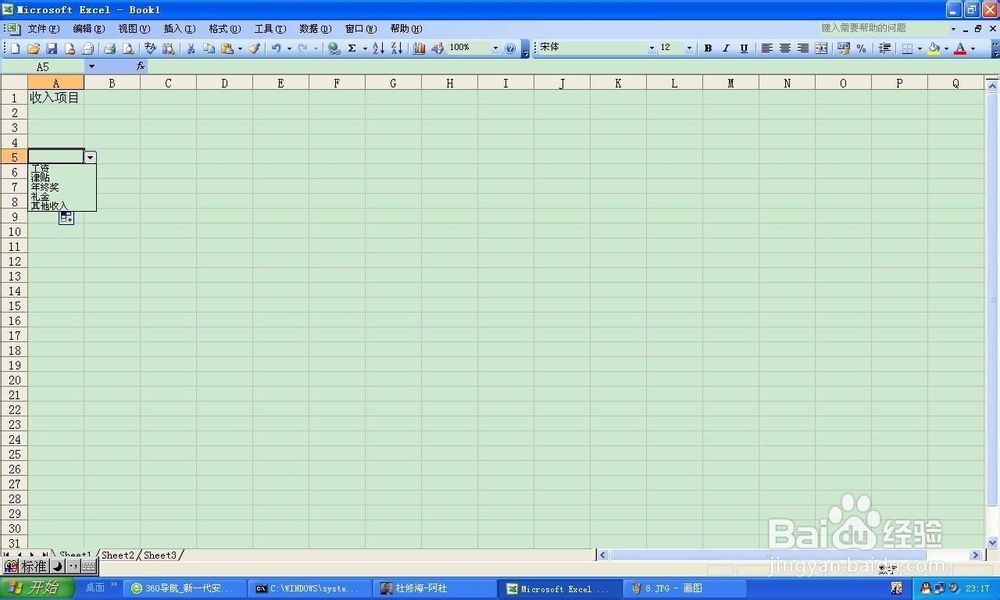Click the Print icon in the toolbar
Image resolution: width=1000 pixels, height=600 pixels.
click(x=110, y=48)
